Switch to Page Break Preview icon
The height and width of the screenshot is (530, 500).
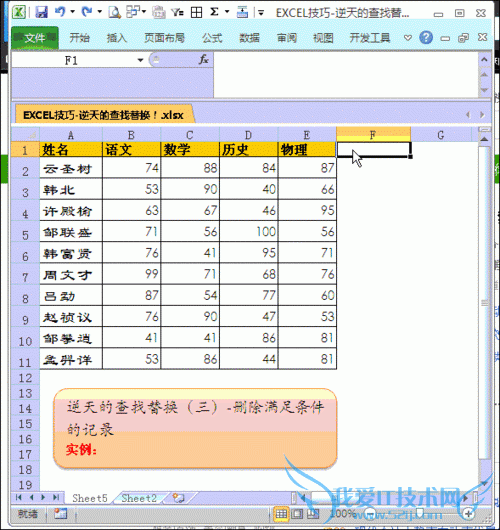tap(313, 514)
